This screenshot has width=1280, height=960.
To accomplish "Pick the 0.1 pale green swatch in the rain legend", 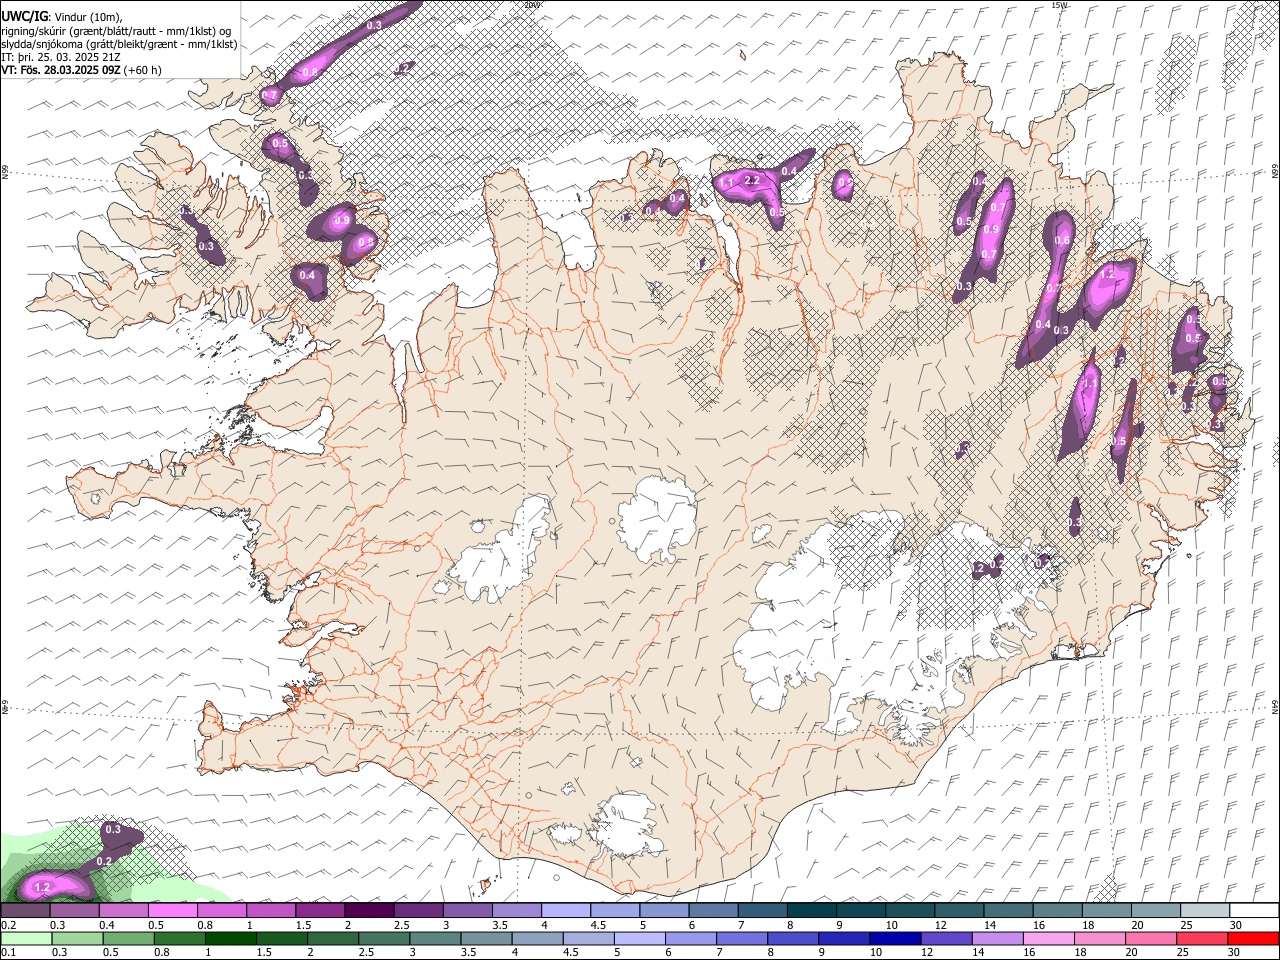I will tap(25, 939).
